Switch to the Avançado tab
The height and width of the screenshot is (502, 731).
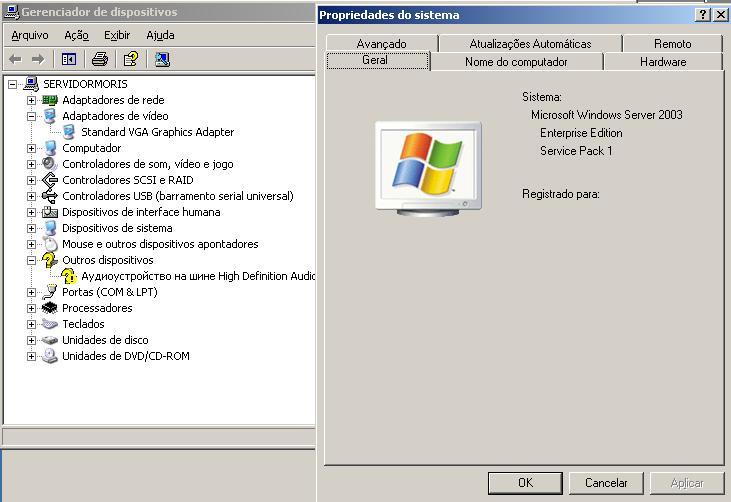click(x=382, y=43)
